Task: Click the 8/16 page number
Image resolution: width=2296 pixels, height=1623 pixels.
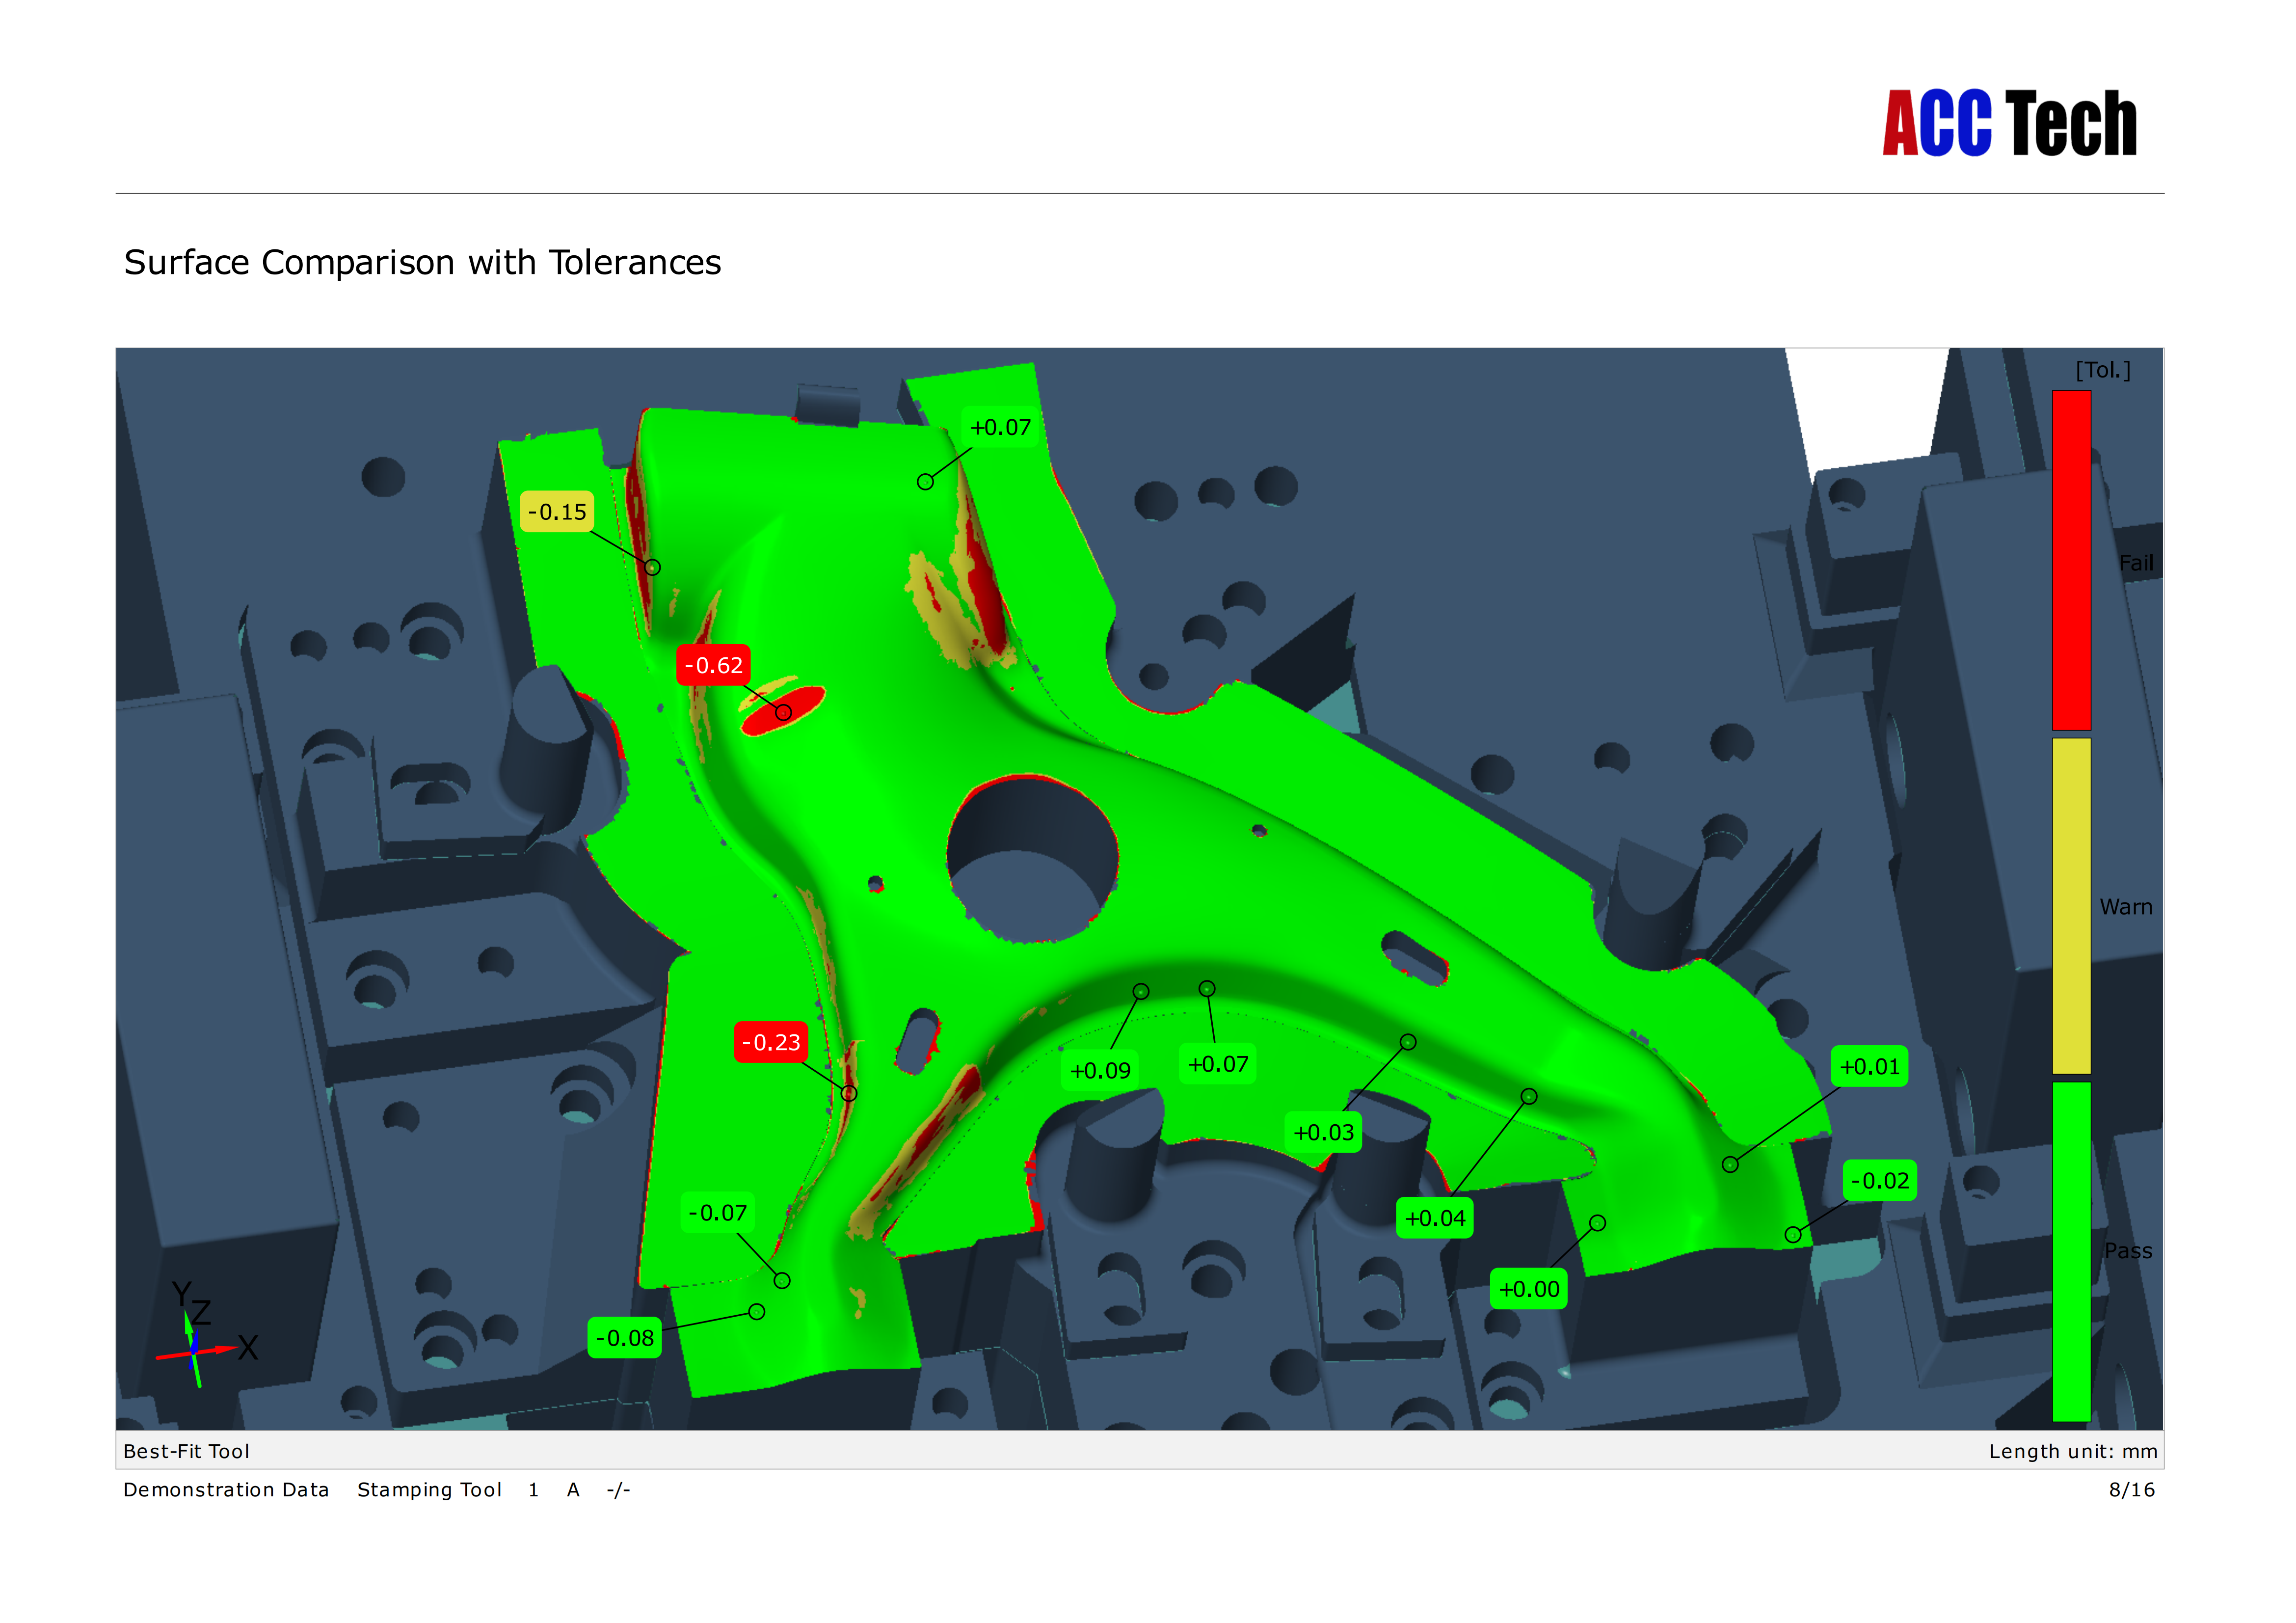Action: [x=2131, y=1490]
